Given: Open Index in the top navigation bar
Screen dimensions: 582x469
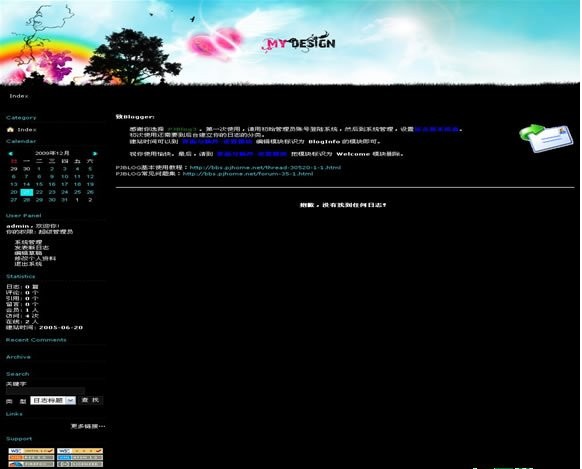Looking at the screenshot, I should tap(19, 96).
